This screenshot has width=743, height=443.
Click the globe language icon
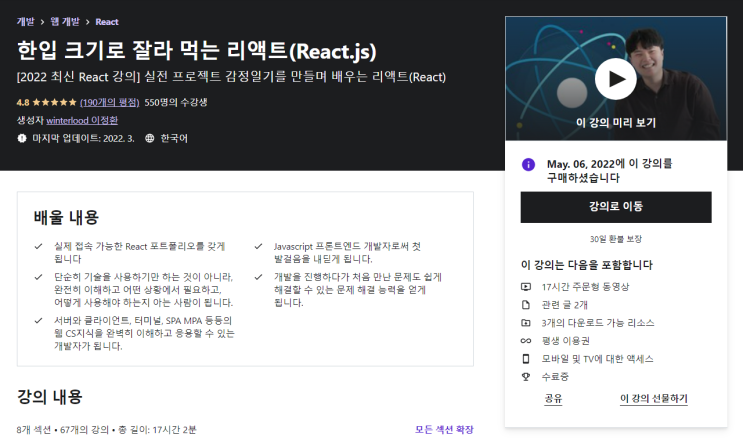coord(150,138)
